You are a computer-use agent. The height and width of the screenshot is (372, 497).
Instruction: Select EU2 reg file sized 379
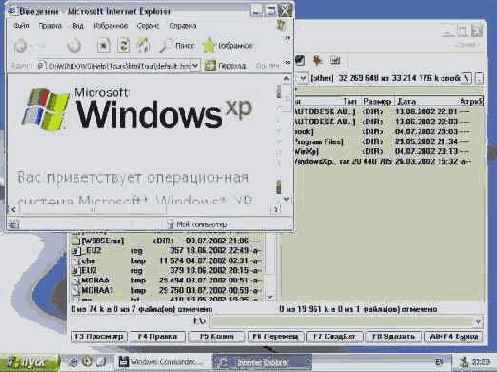point(167,270)
